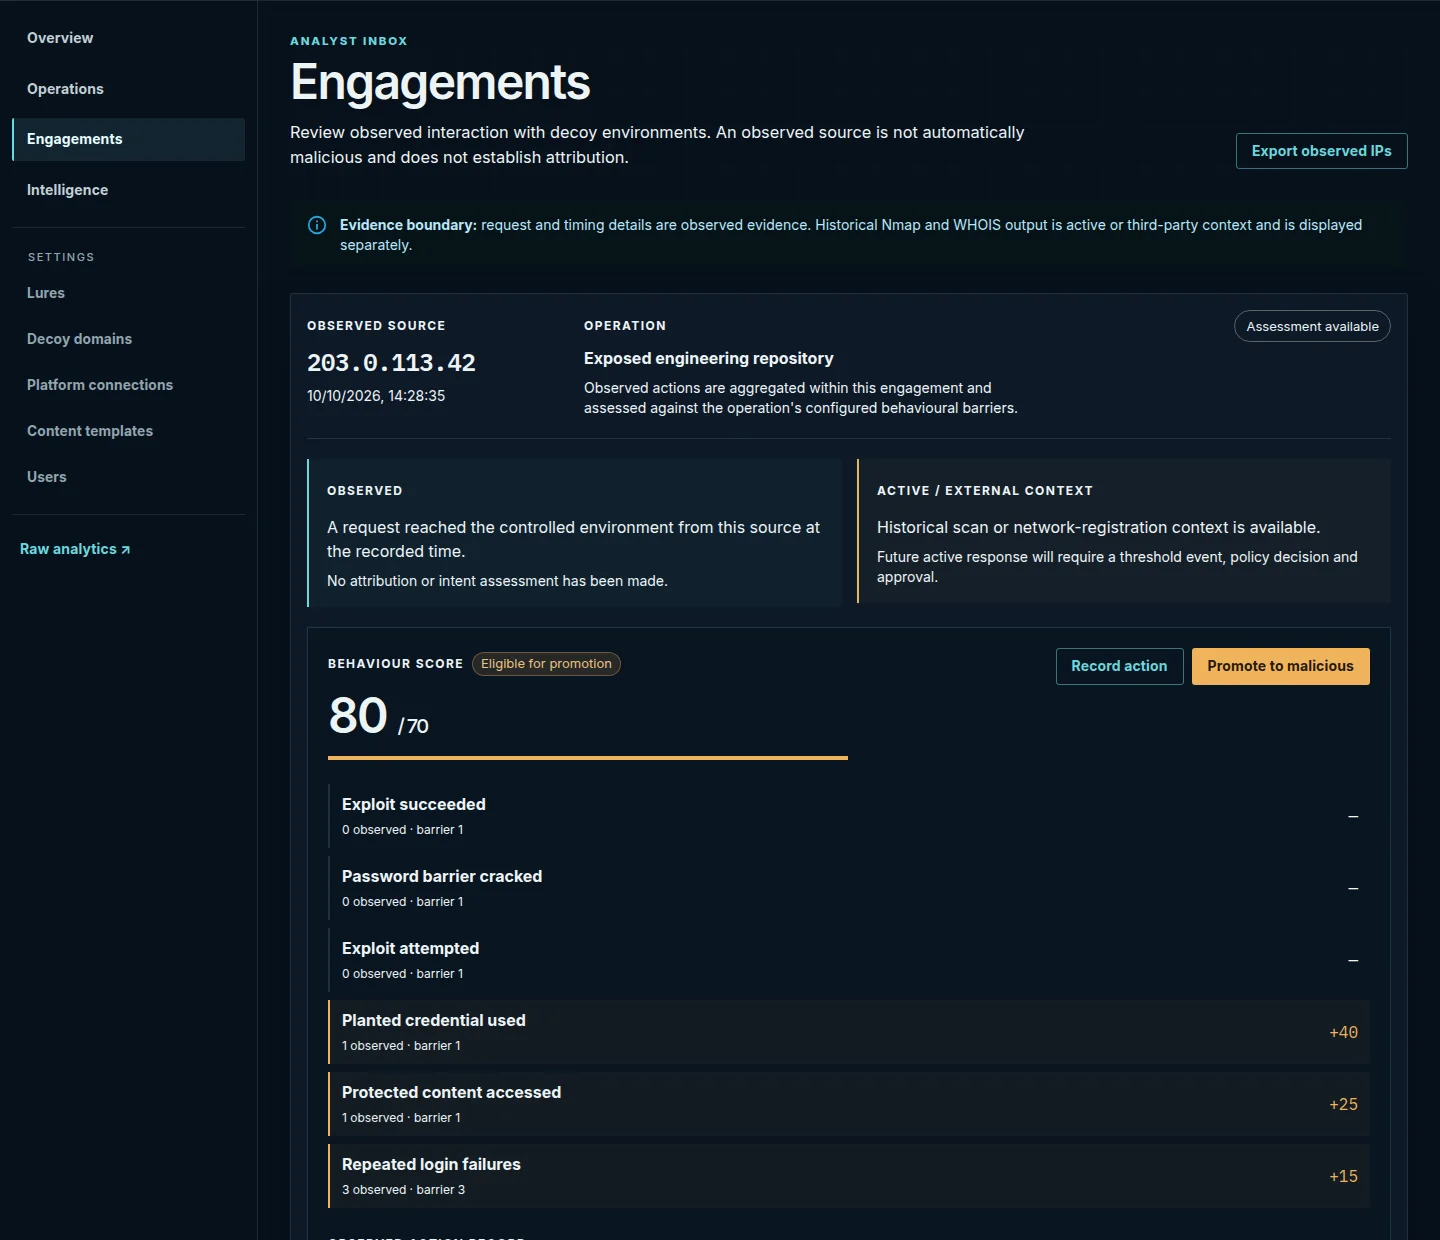This screenshot has width=1440, height=1240.
Task: Click the +40 score value
Action: click(x=1343, y=1032)
